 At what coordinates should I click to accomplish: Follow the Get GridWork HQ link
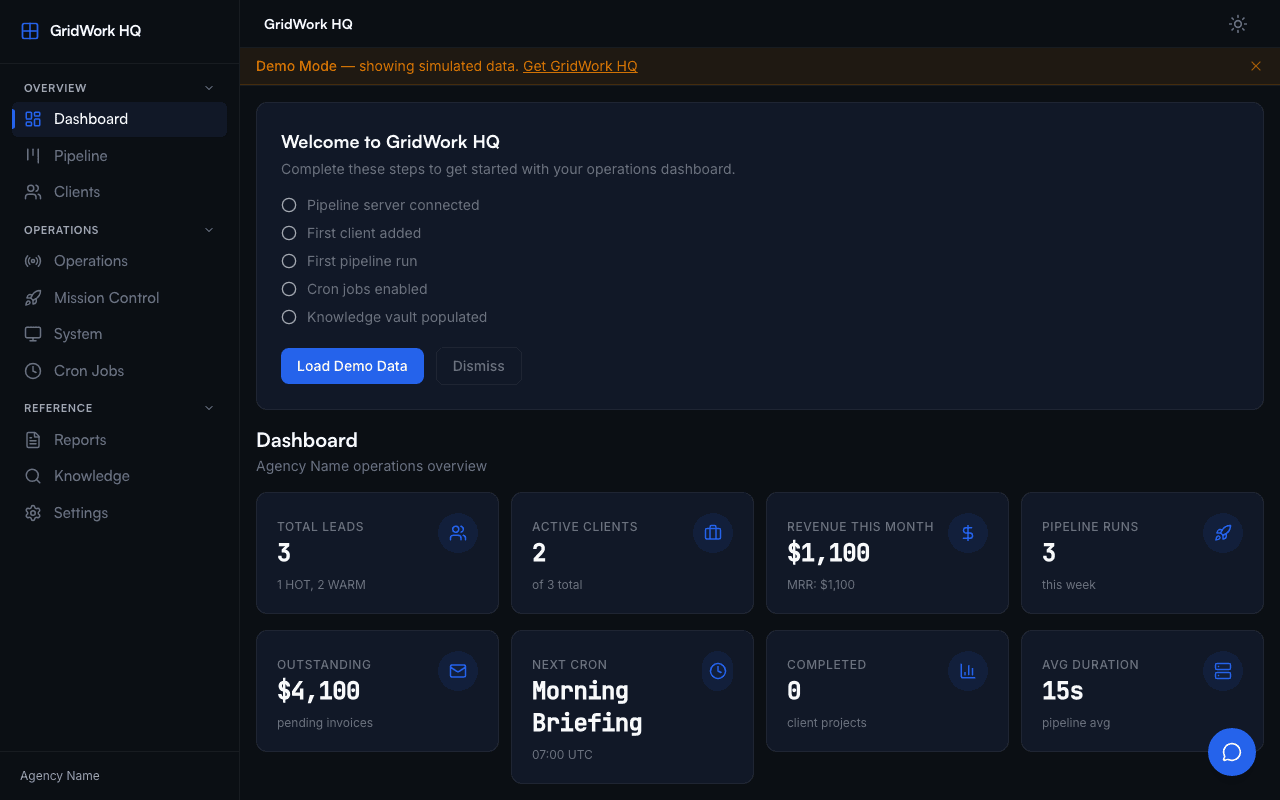(580, 66)
